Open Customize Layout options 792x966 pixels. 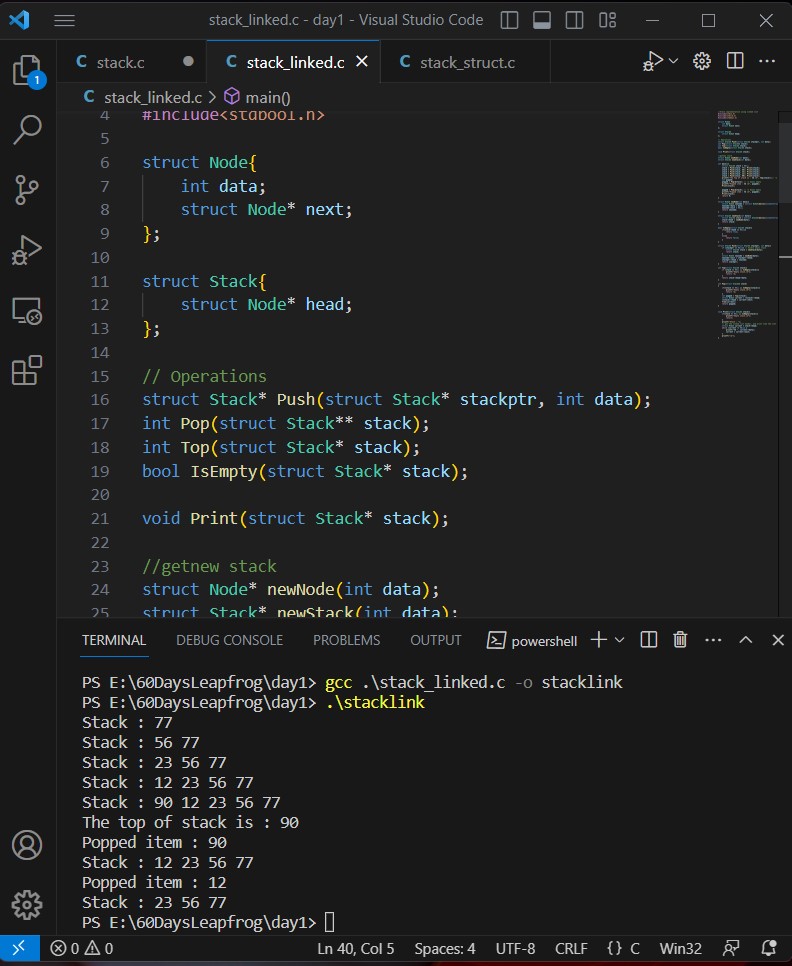tap(607, 20)
